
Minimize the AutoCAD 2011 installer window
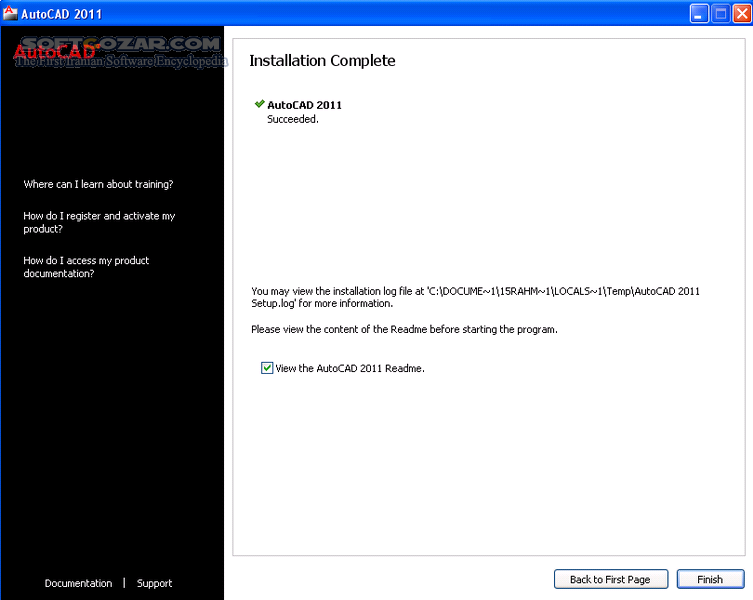699,13
